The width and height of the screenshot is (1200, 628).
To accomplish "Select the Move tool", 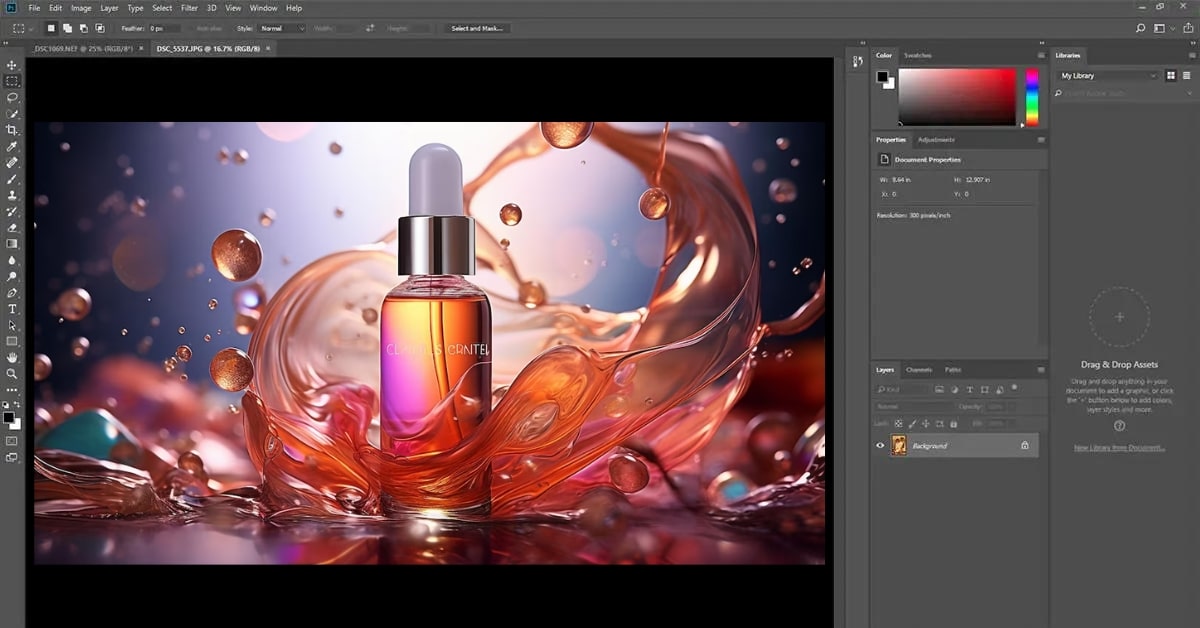I will click(12, 65).
